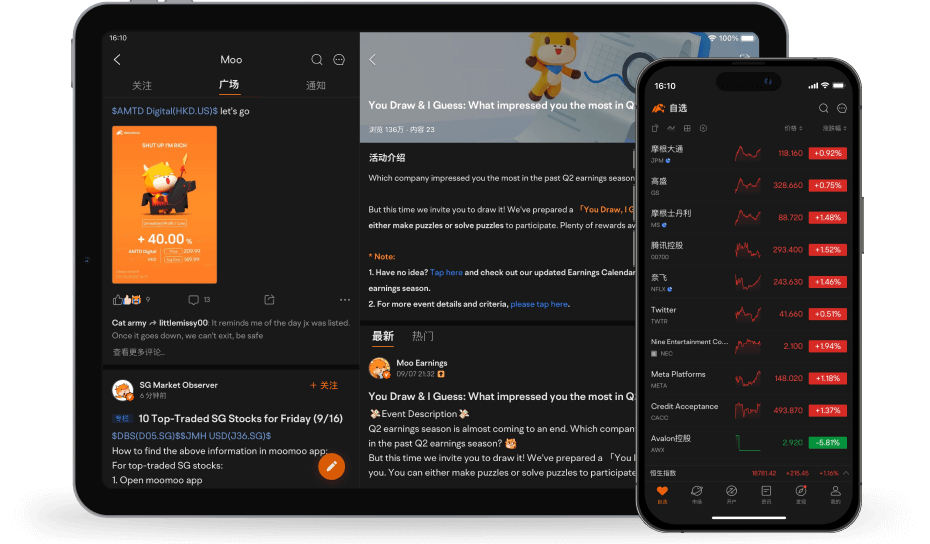Follow SG Market Observer with 关注 button

coord(324,385)
